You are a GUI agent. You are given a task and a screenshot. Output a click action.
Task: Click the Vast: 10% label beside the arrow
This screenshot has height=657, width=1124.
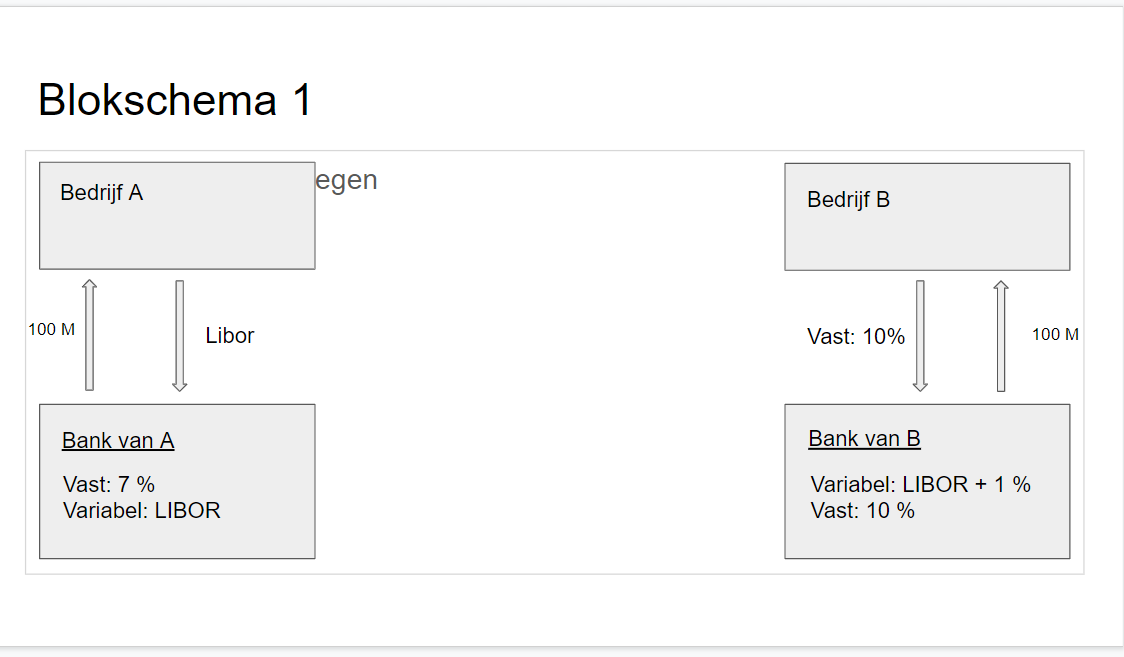click(856, 337)
